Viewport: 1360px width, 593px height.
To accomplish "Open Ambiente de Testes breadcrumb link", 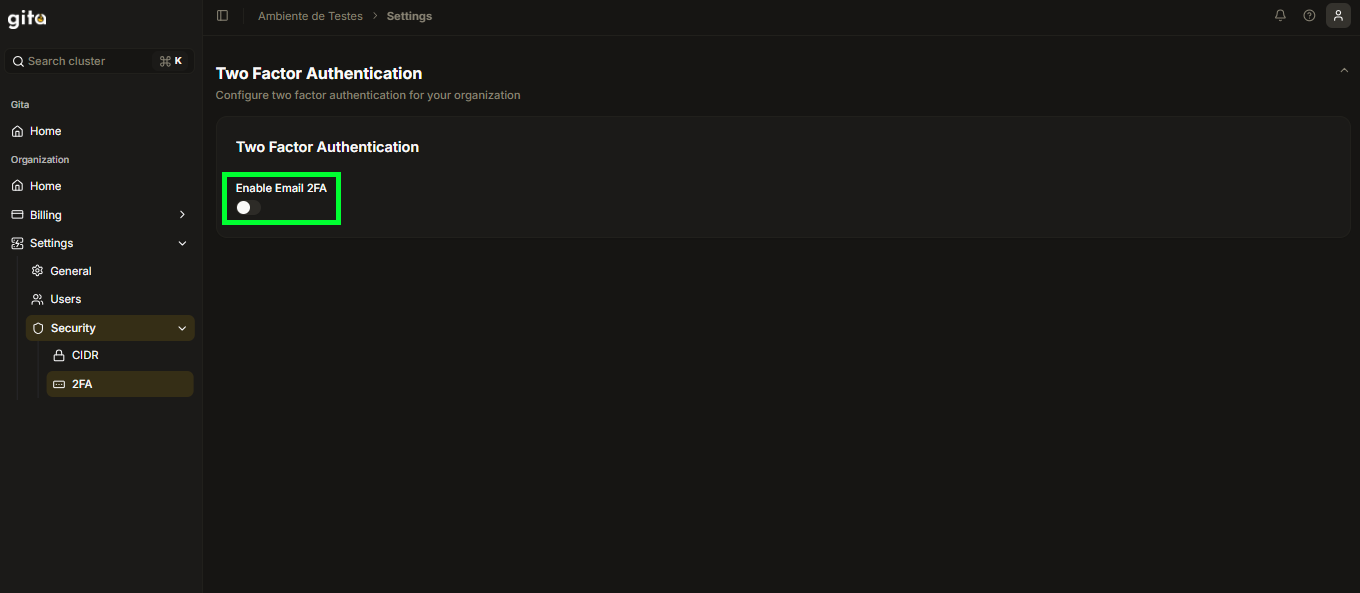I will tap(310, 16).
